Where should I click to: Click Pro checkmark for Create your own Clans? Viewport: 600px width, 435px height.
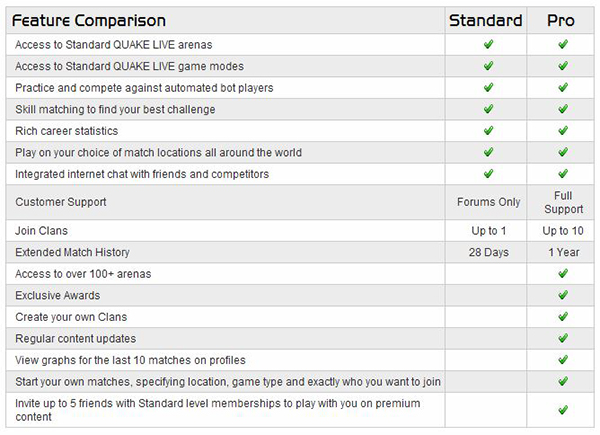tap(563, 316)
